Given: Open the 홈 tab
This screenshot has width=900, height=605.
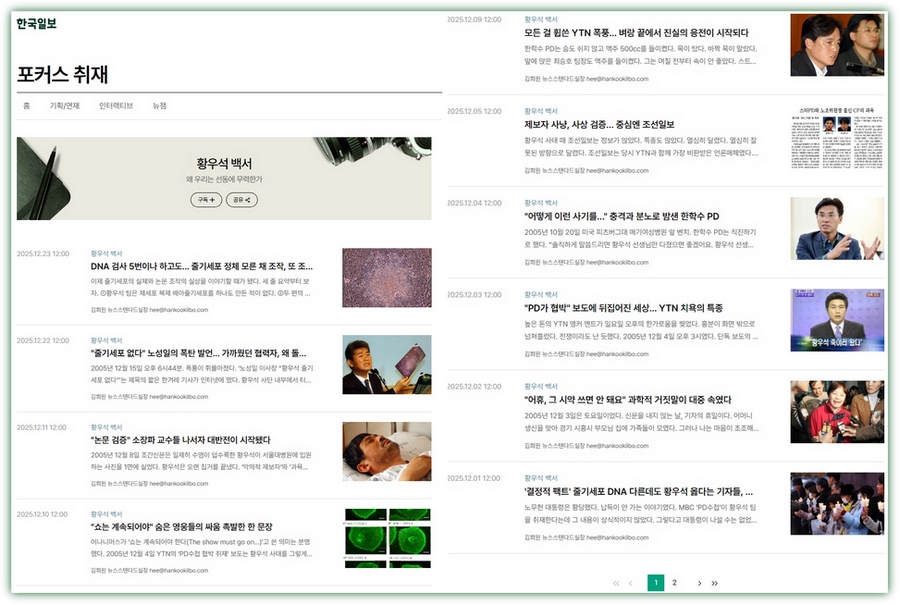Looking at the screenshot, I should (x=26, y=105).
